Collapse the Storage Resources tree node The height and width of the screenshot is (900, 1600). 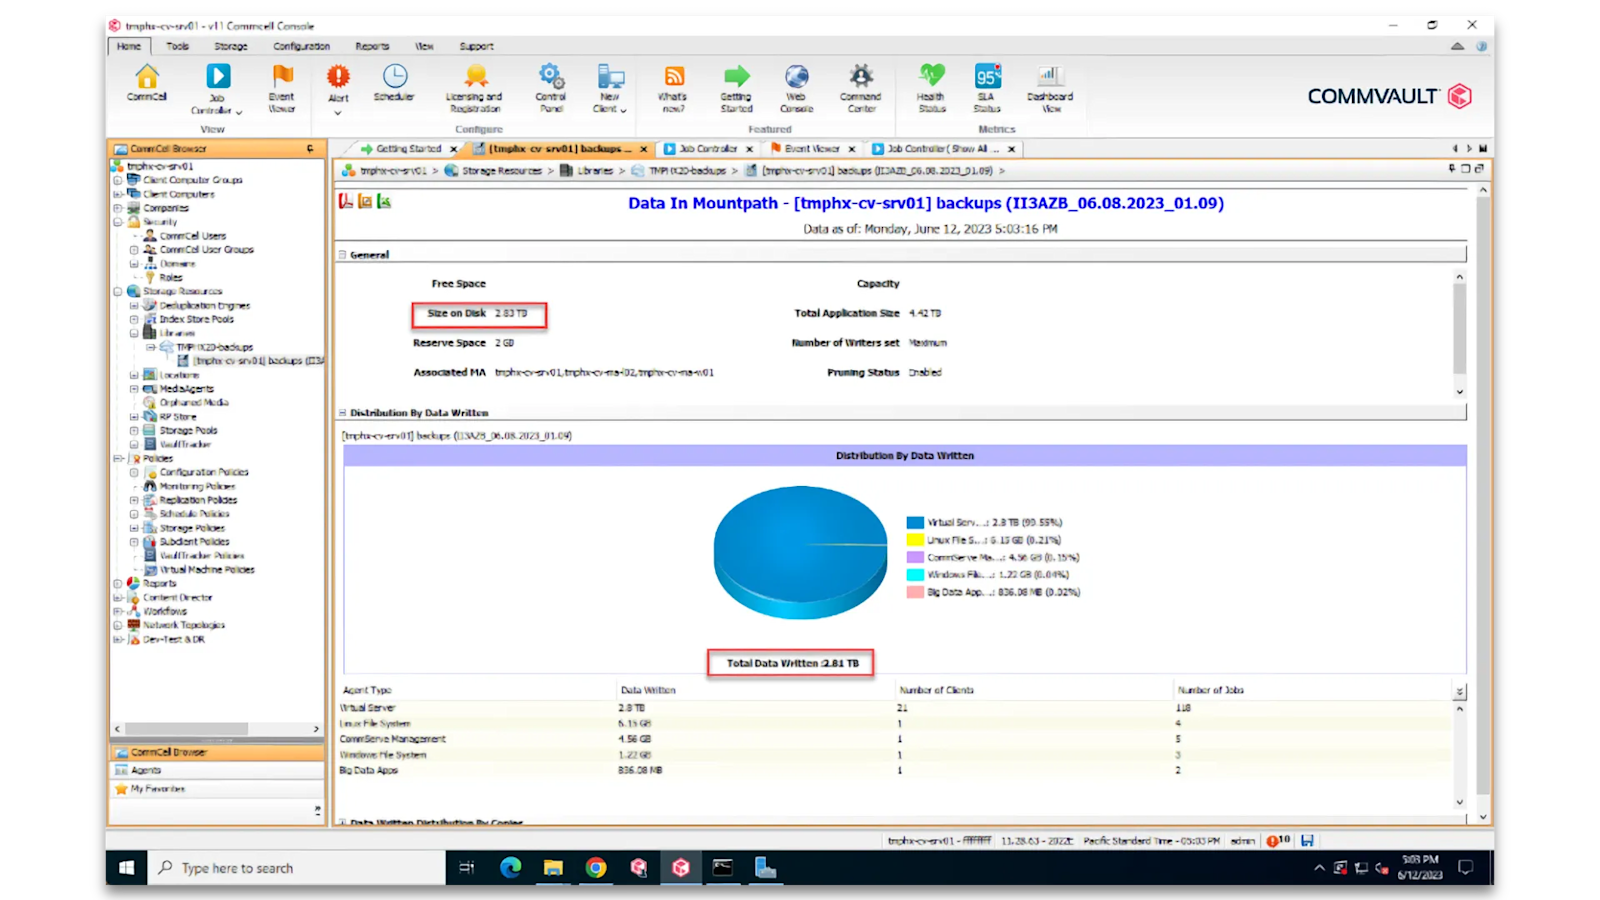[117, 292]
